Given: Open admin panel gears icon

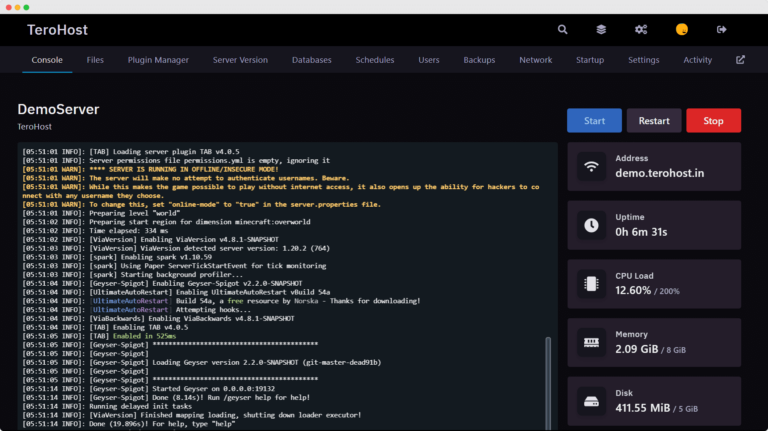Looking at the screenshot, I should (x=641, y=30).
